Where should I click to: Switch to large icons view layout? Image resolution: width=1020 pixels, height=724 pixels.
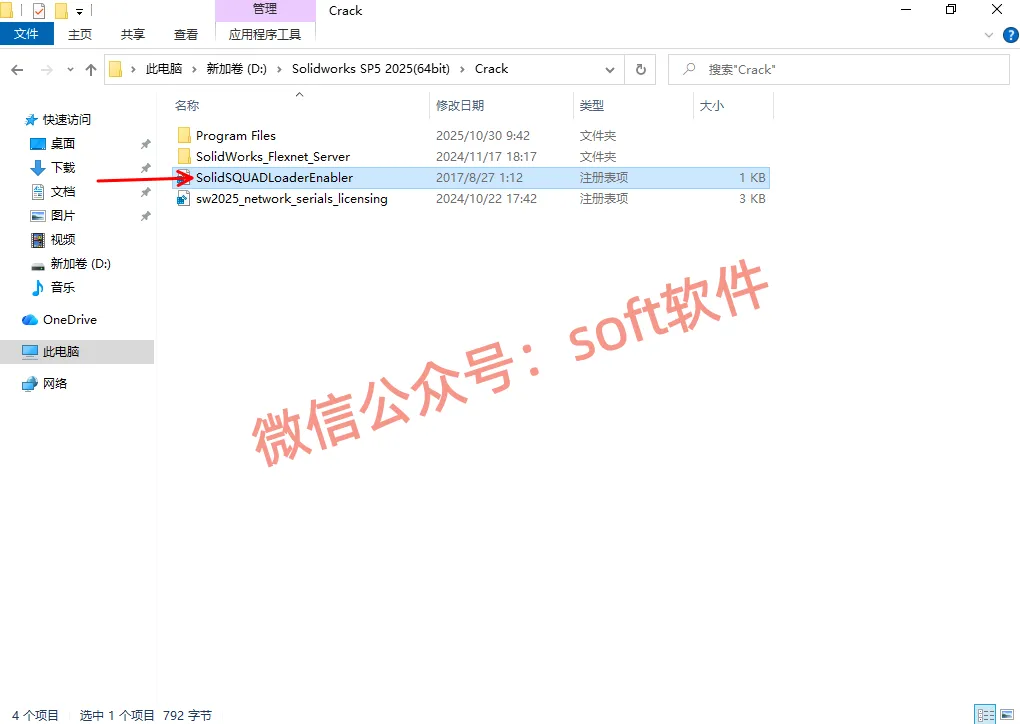tap(1007, 714)
